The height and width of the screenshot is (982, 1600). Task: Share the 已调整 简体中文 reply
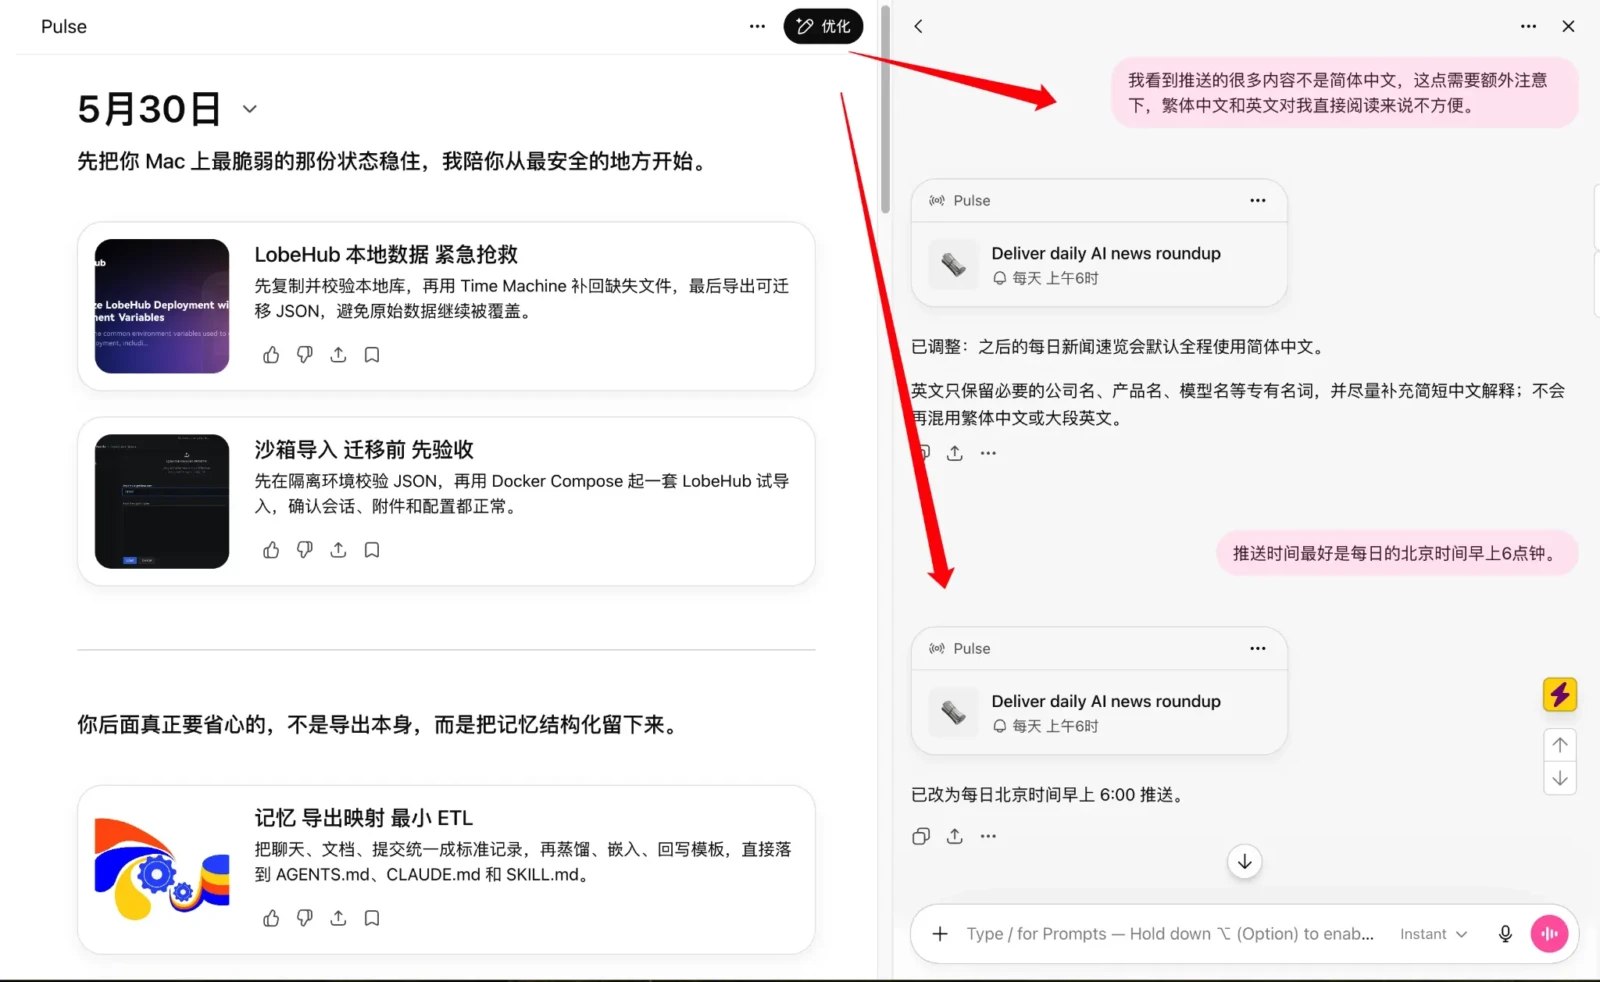[x=955, y=453]
